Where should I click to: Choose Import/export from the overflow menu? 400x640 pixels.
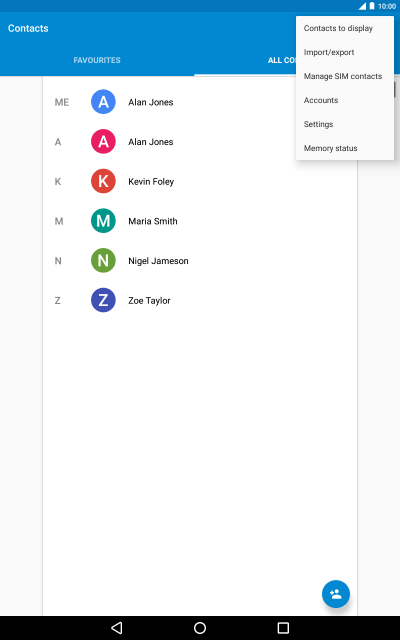click(345, 52)
